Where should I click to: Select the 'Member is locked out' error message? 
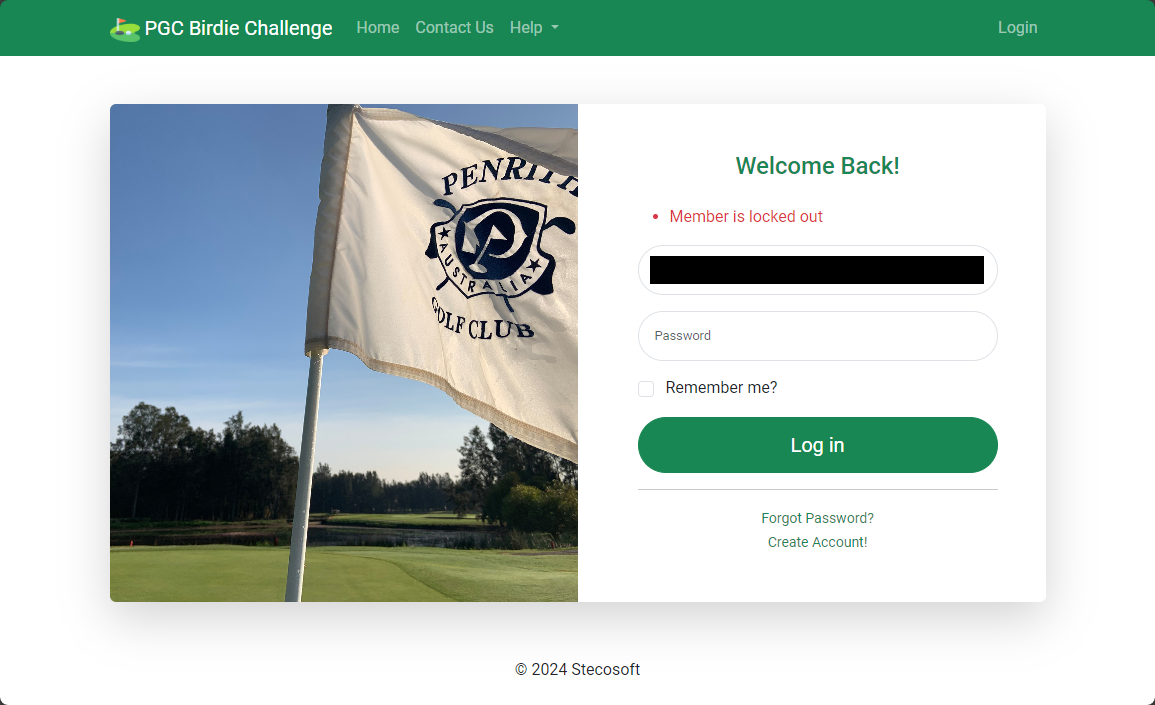745,217
